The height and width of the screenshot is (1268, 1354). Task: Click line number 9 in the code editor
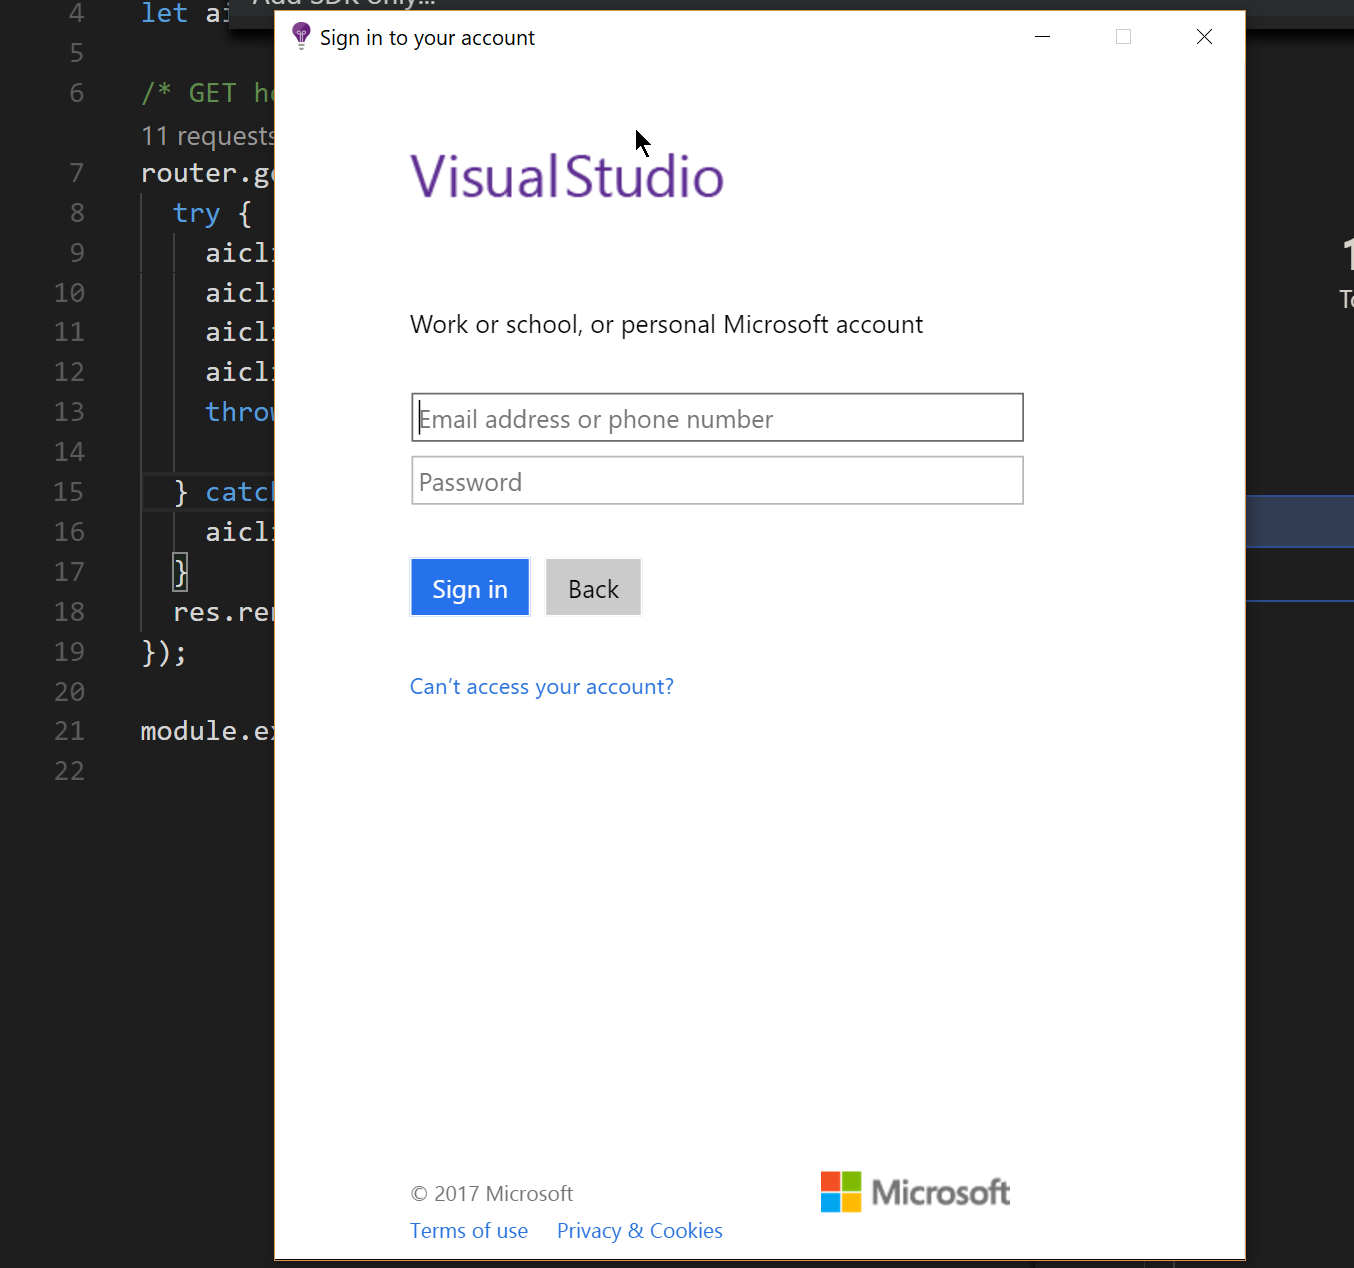[77, 252]
